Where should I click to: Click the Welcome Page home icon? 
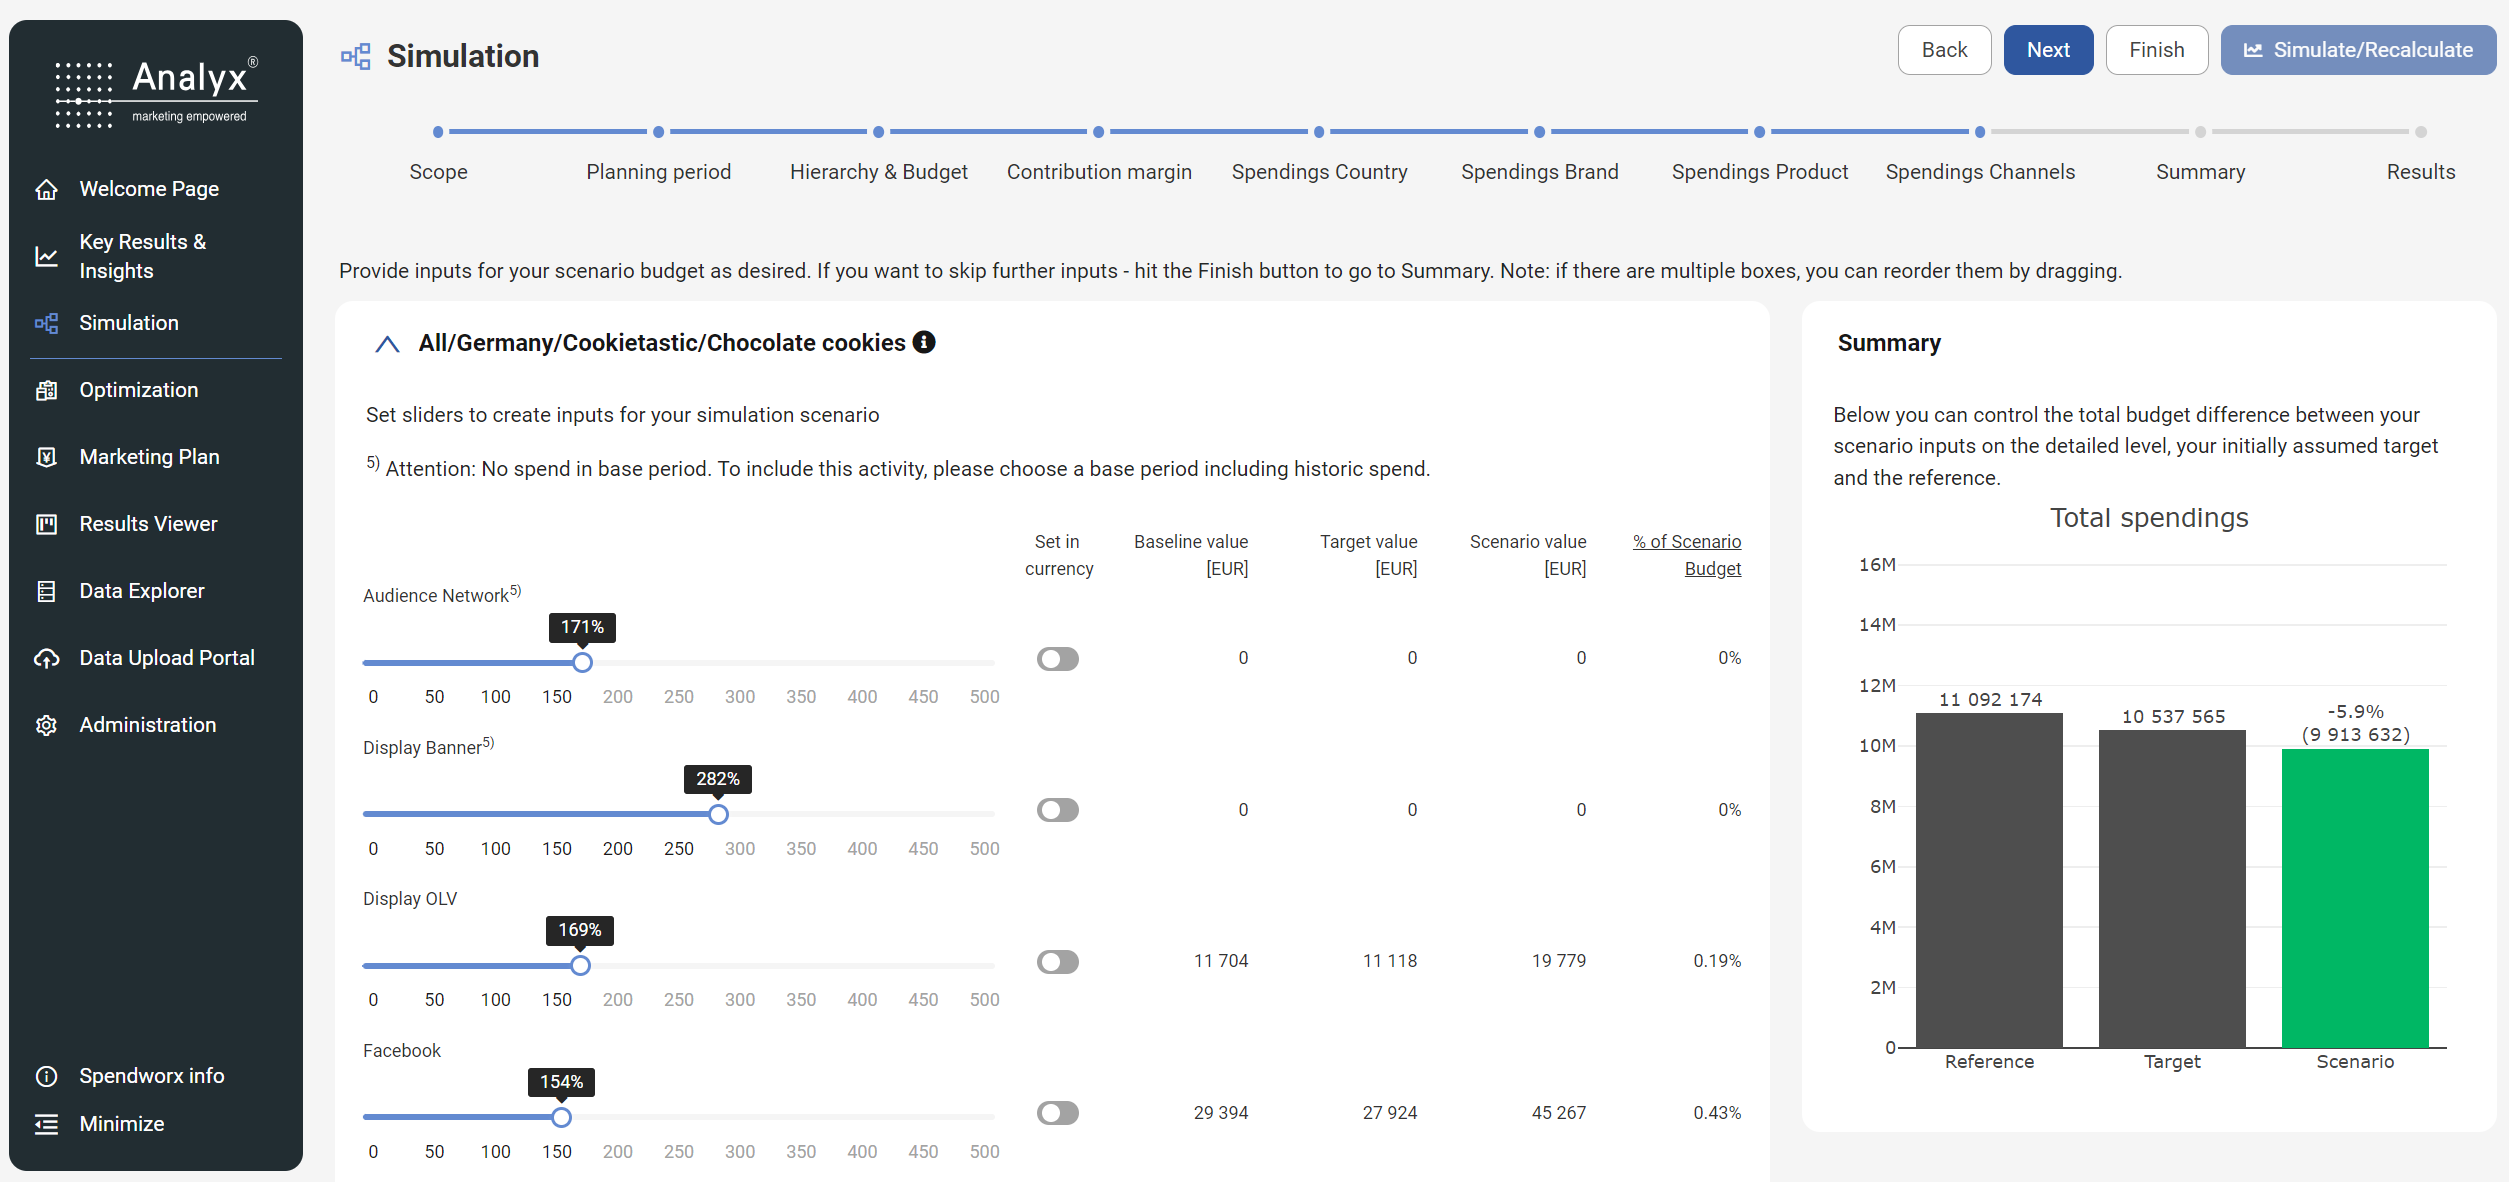pyautogui.click(x=46, y=189)
